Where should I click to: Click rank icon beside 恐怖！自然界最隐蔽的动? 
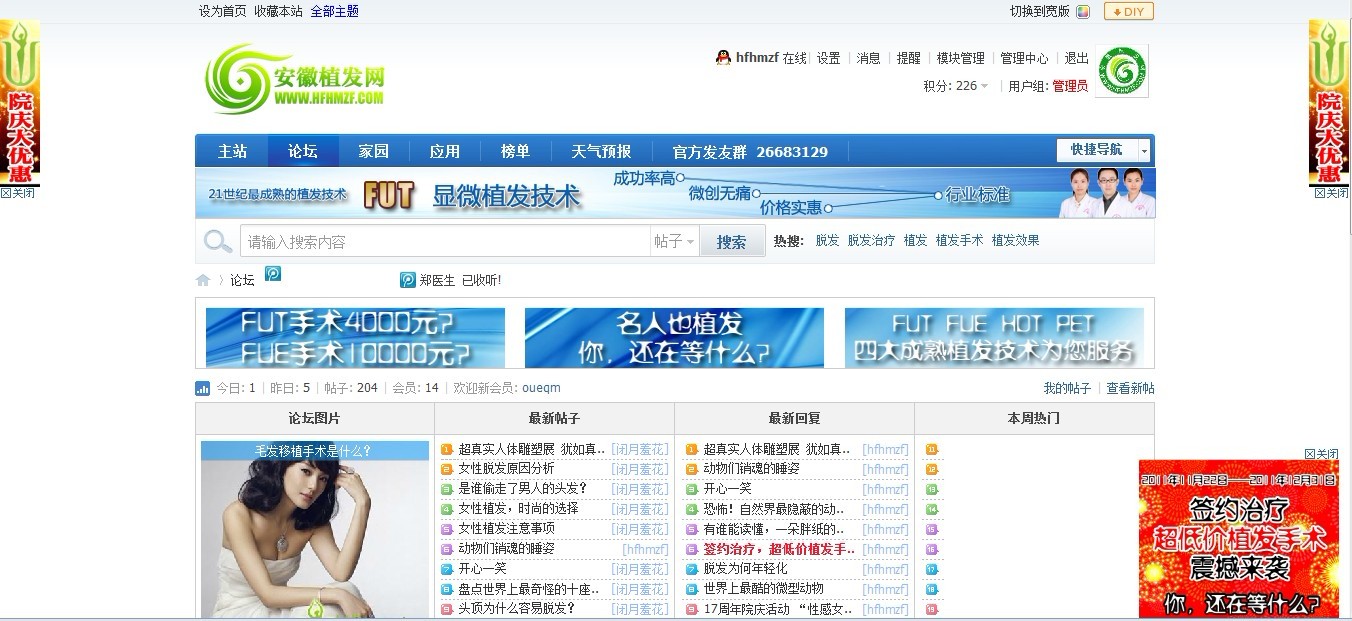pyautogui.click(x=691, y=509)
